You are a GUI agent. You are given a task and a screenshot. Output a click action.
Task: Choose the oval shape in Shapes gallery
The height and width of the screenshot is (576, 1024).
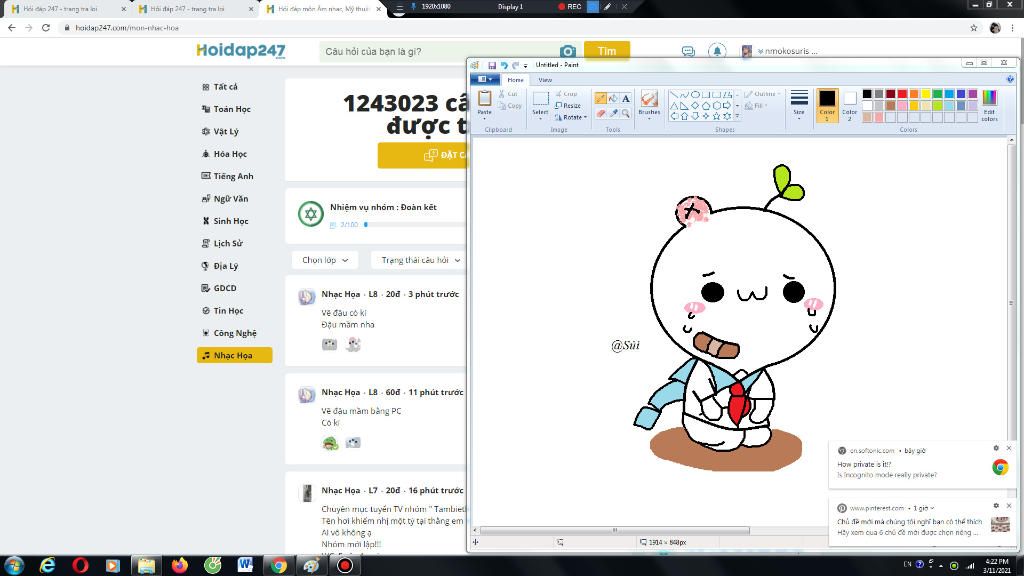click(x=696, y=95)
